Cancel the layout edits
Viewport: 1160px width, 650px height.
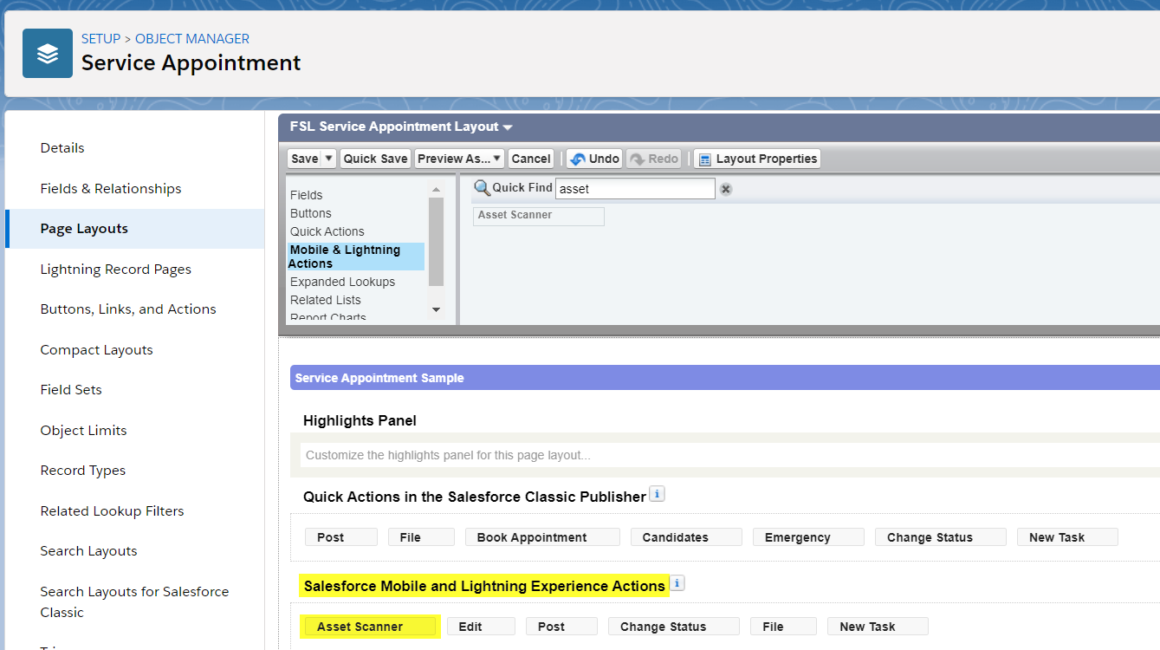pos(531,158)
